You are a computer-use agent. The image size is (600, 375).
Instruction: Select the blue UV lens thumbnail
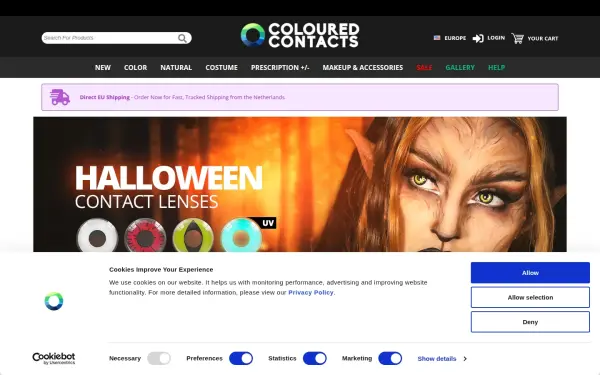tap(241, 236)
